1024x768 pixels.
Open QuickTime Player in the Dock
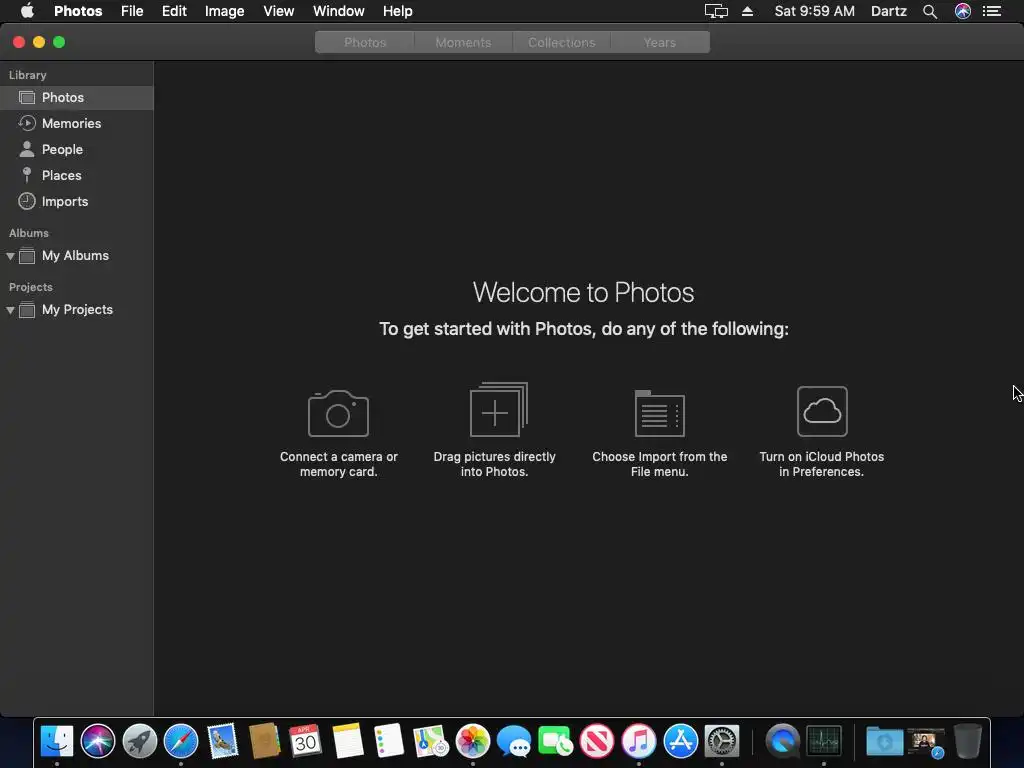point(782,741)
